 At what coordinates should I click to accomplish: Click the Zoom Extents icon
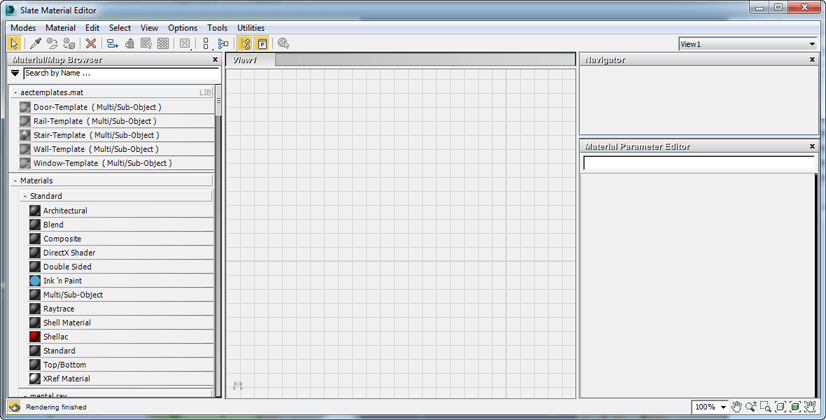pyautogui.click(x=781, y=406)
